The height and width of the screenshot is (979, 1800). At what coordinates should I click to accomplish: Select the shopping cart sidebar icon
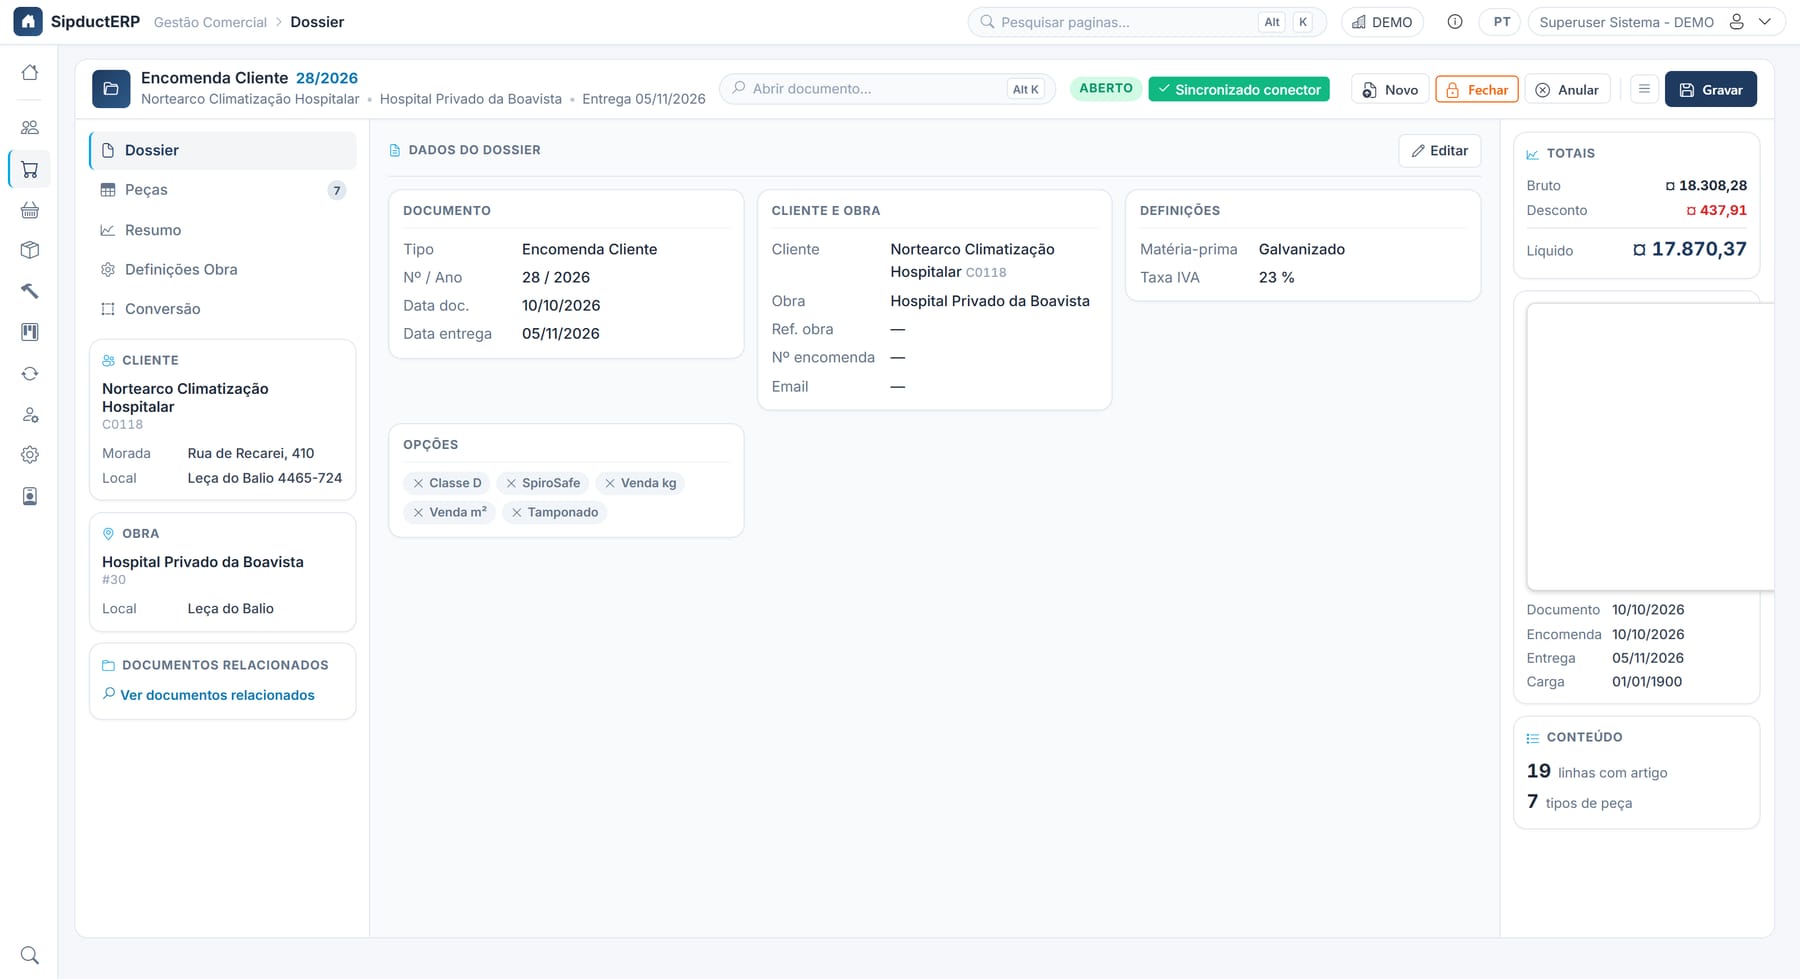(x=30, y=170)
